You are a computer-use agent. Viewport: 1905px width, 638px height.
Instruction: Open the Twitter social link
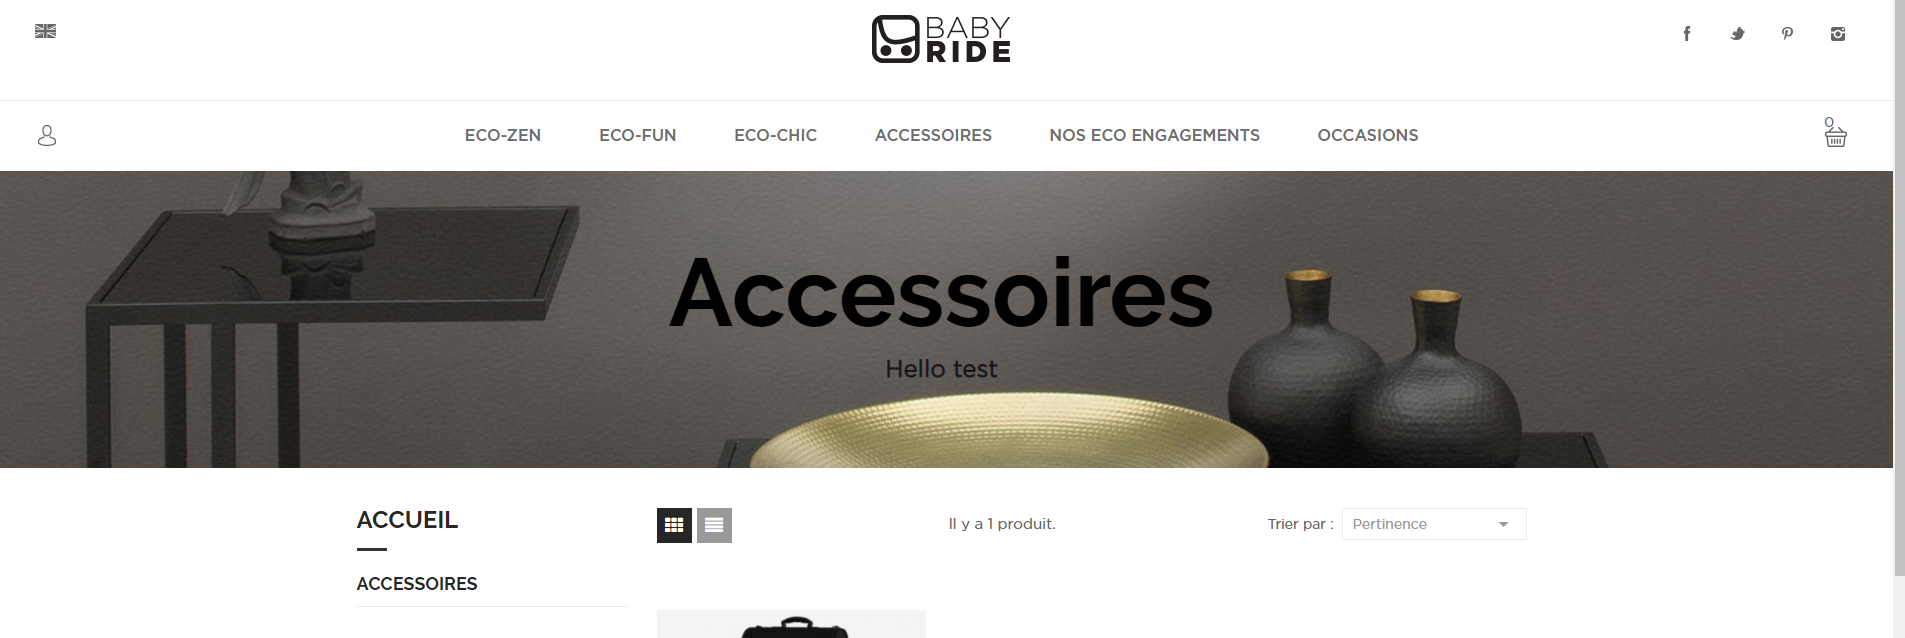[1738, 34]
